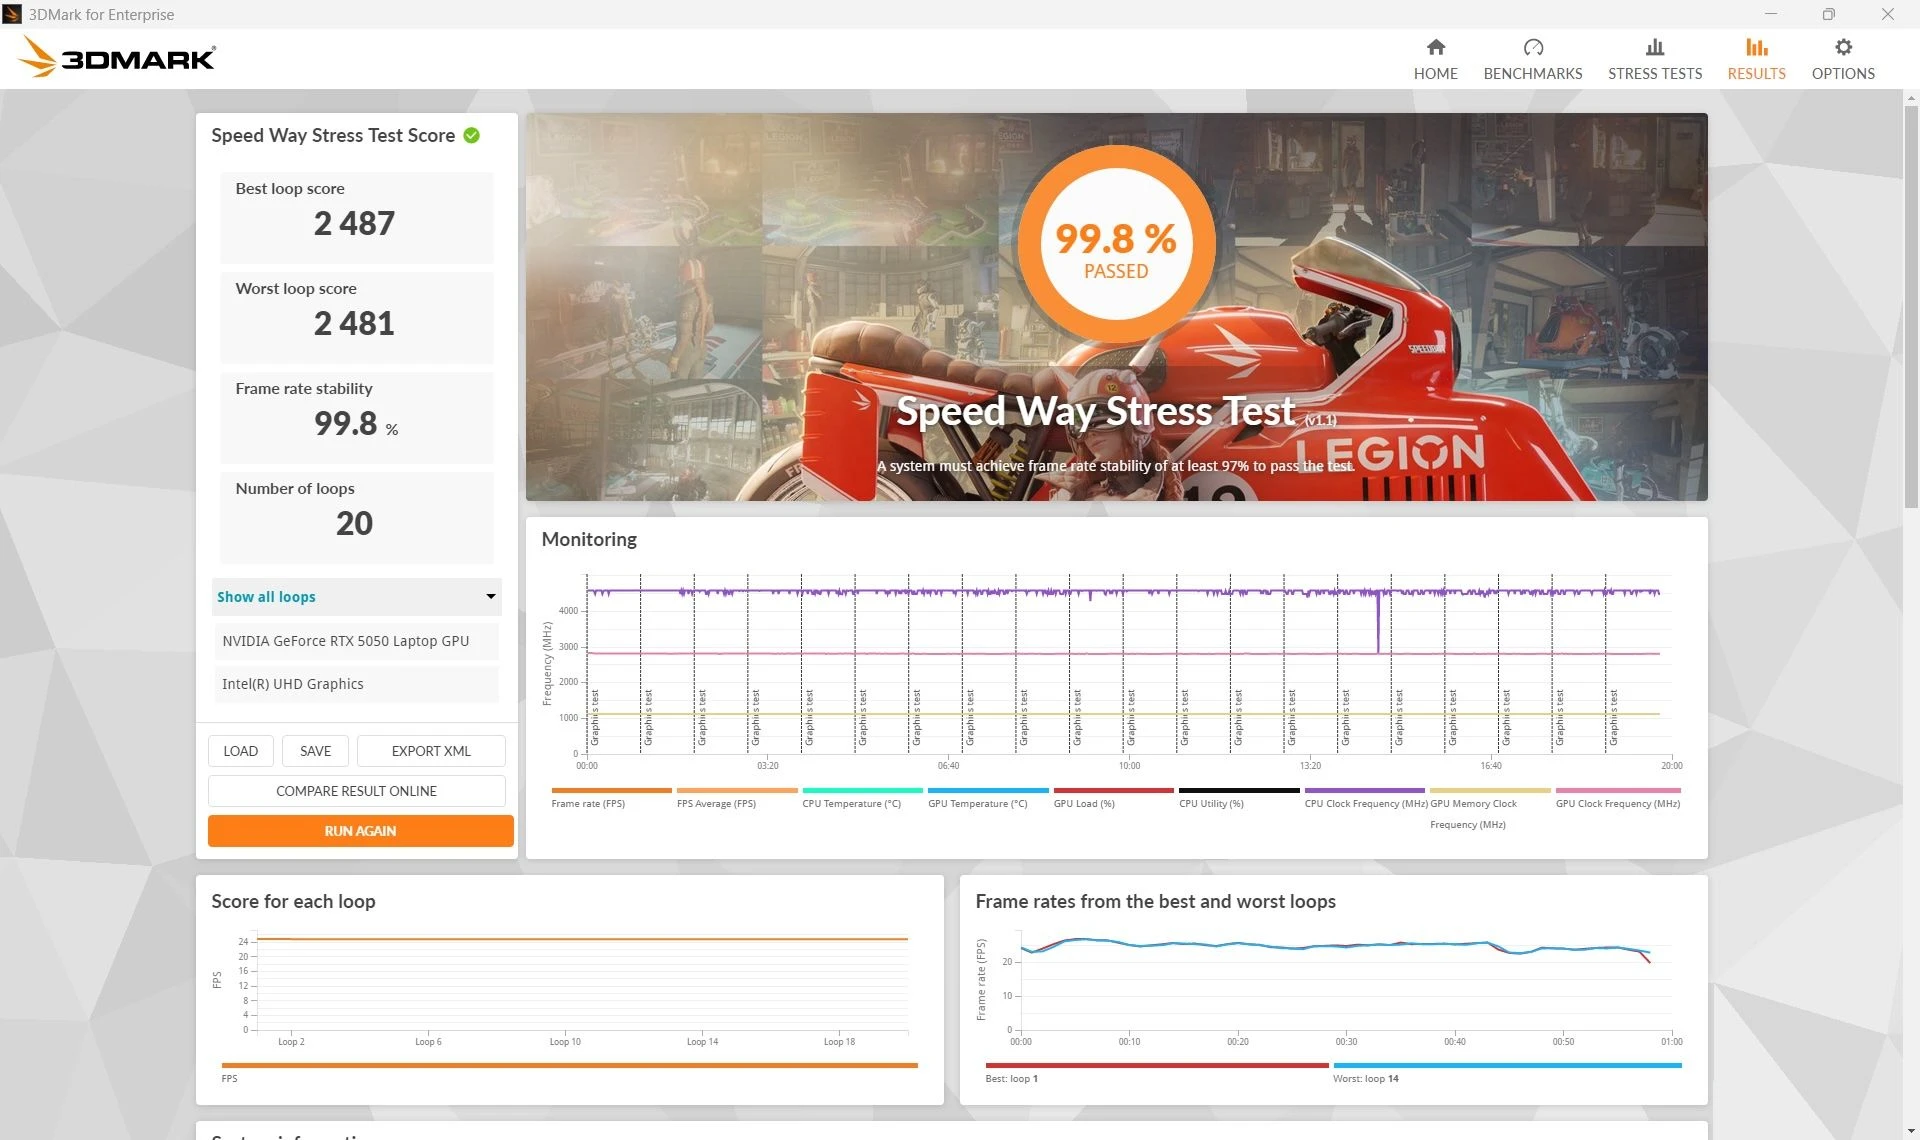
Task: Toggle the Frame rate (FPS) legend swatch
Action: point(611,791)
